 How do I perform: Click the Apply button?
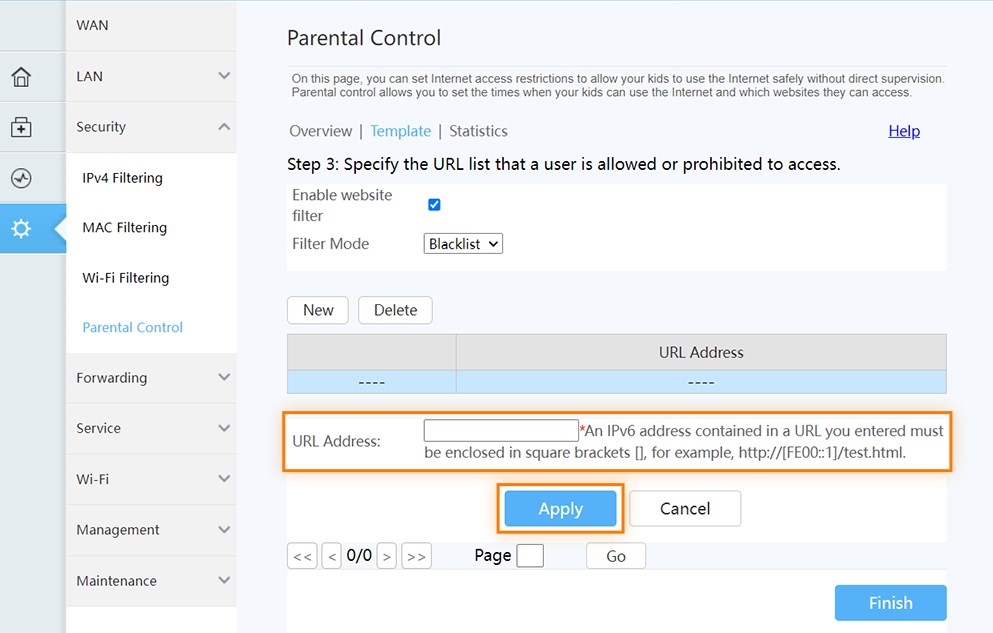point(560,508)
